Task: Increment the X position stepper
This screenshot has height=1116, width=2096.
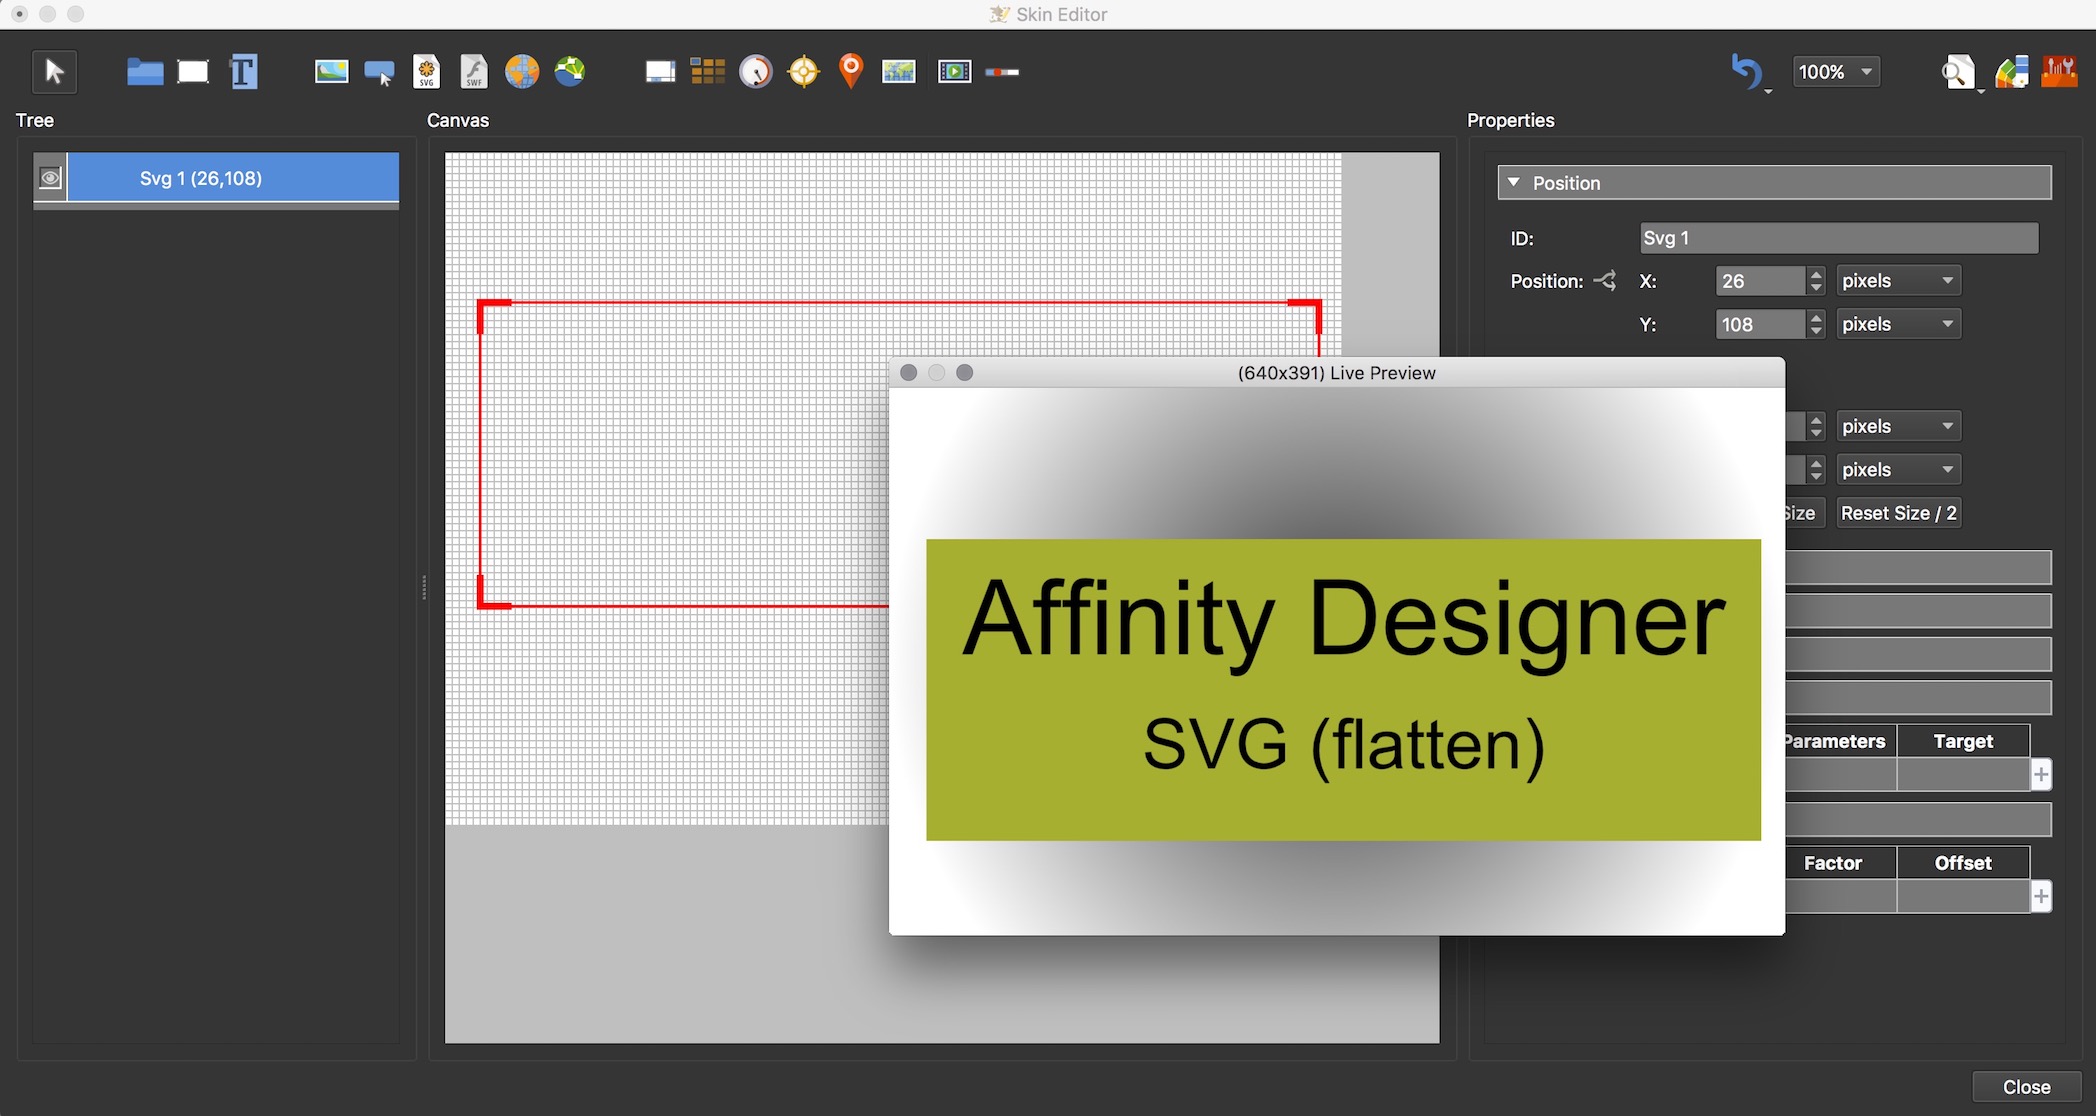Action: [x=1816, y=274]
